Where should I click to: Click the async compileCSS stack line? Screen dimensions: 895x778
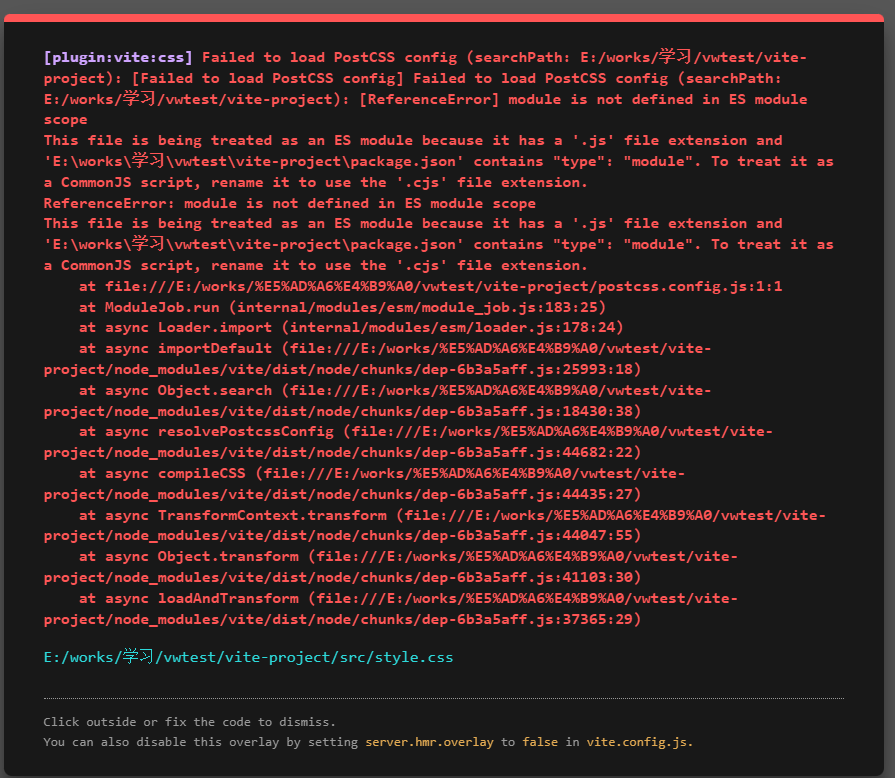(364, 483)
